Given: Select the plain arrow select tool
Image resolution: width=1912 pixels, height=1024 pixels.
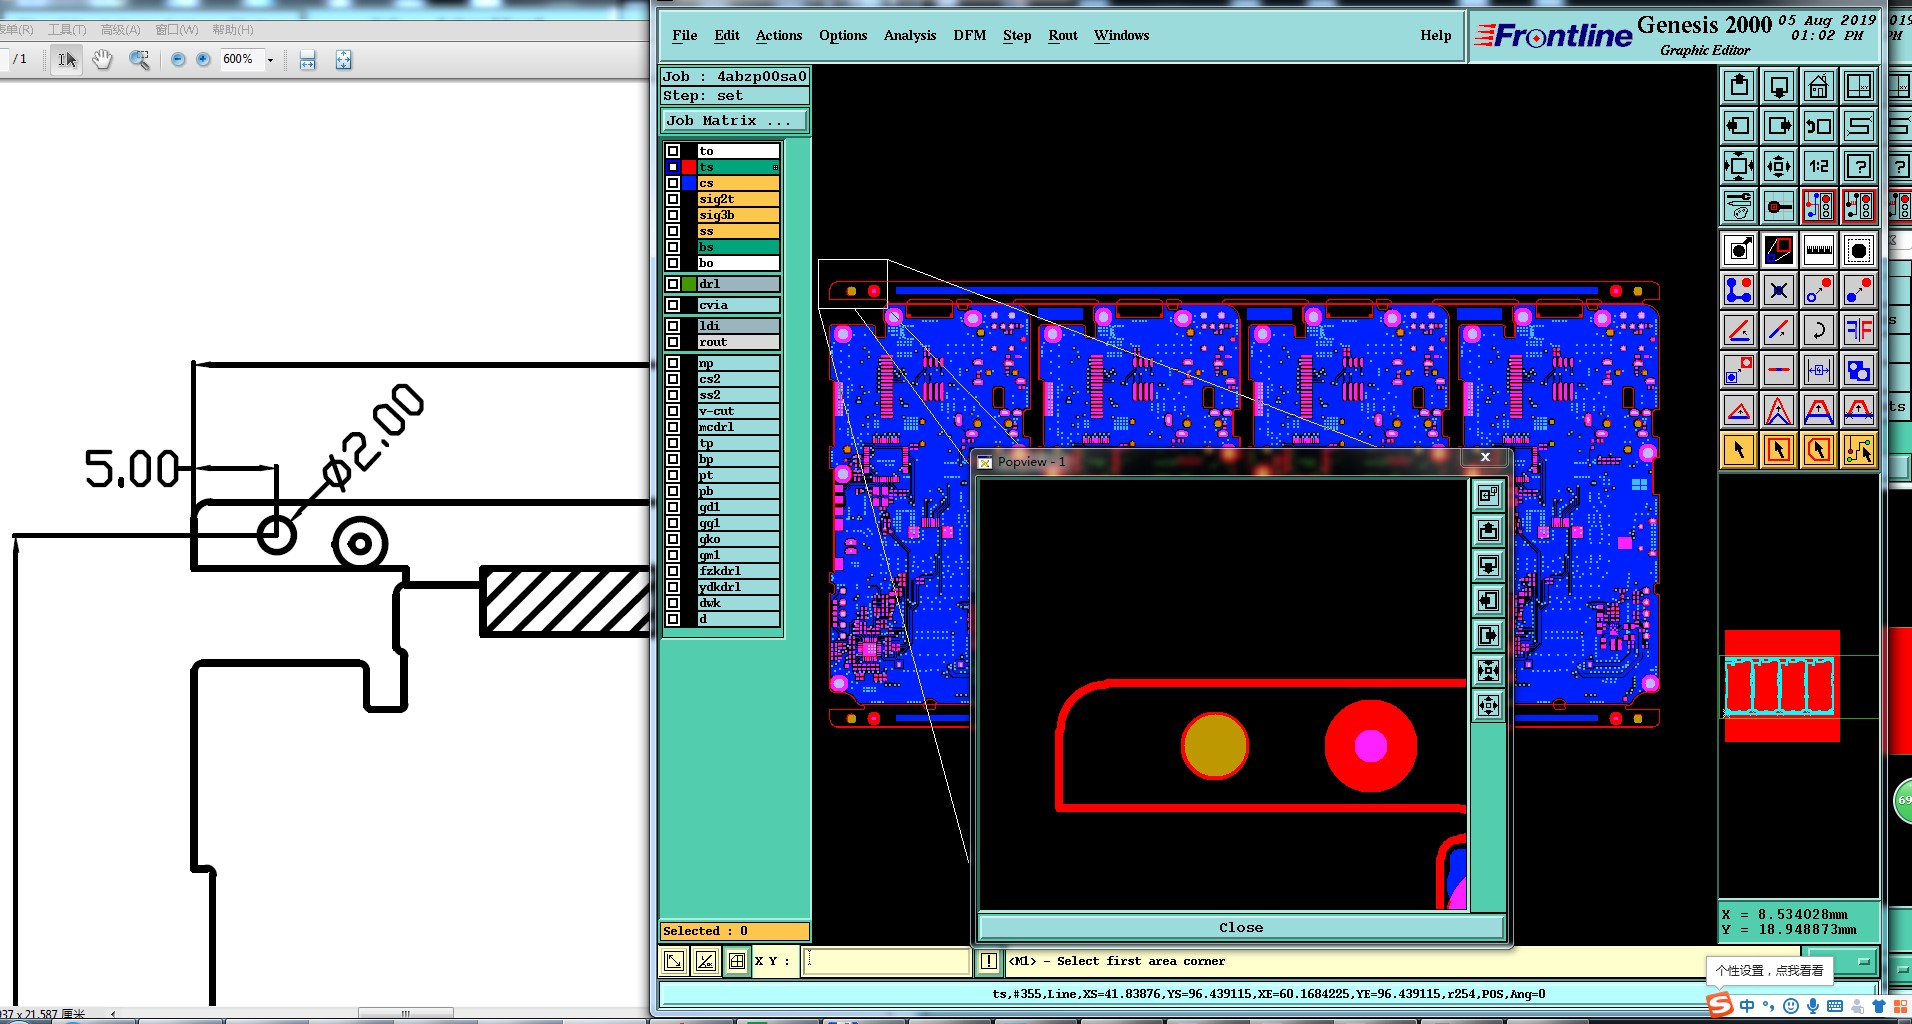Looking at the screenshot, I should click(1739, 450).
